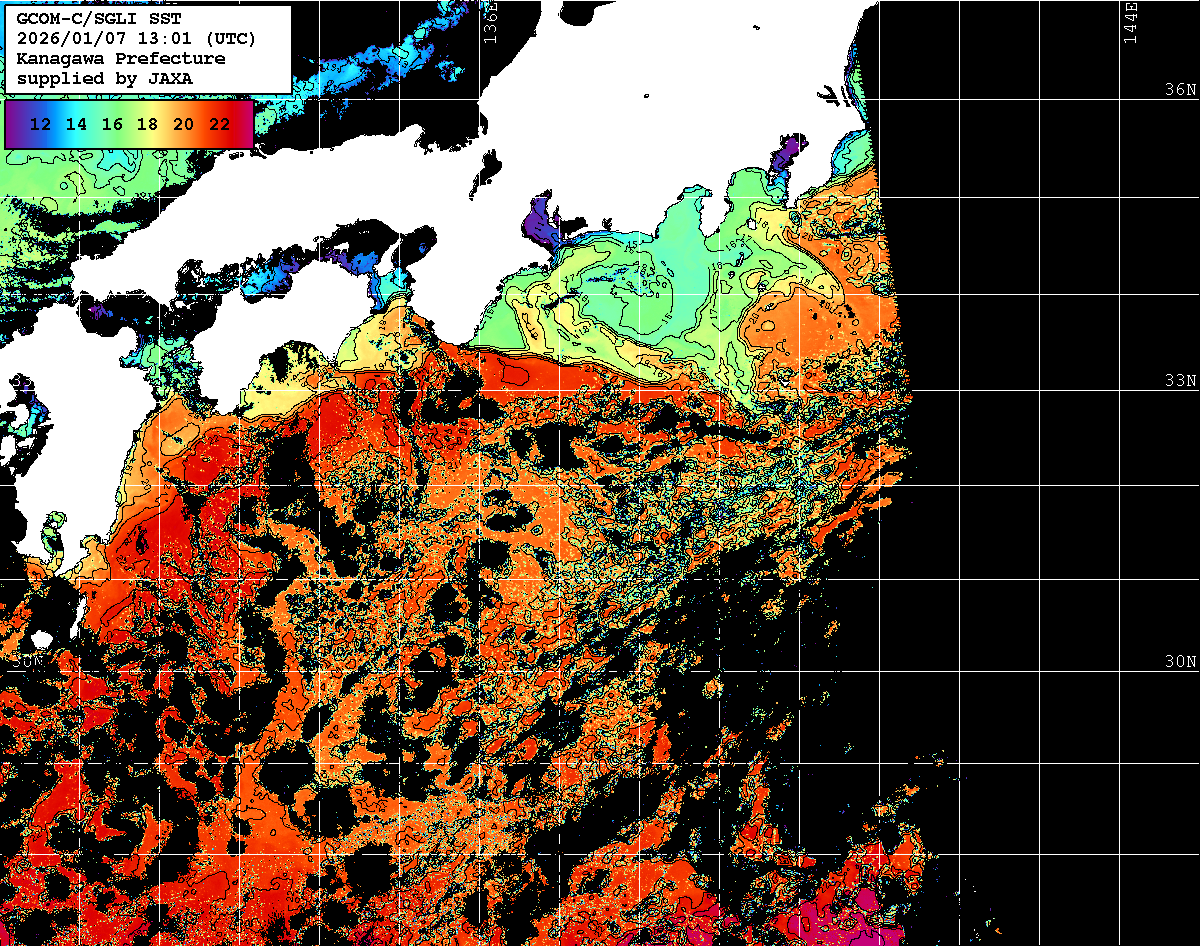Click the 30N label on the right edge
This screenshot has width=1200, height=946.
pyautogui.click(x=1179, y=662)
